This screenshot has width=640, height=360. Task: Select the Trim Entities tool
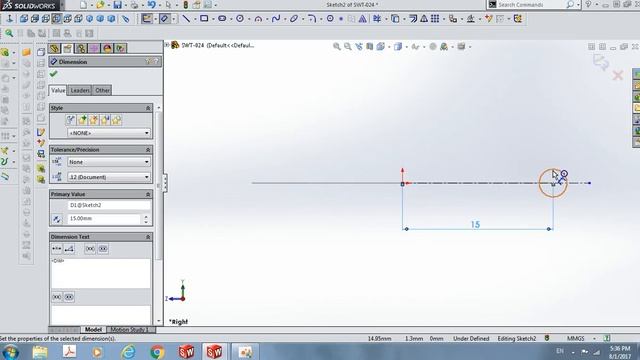pyautogui.click(x=377, y=19)
